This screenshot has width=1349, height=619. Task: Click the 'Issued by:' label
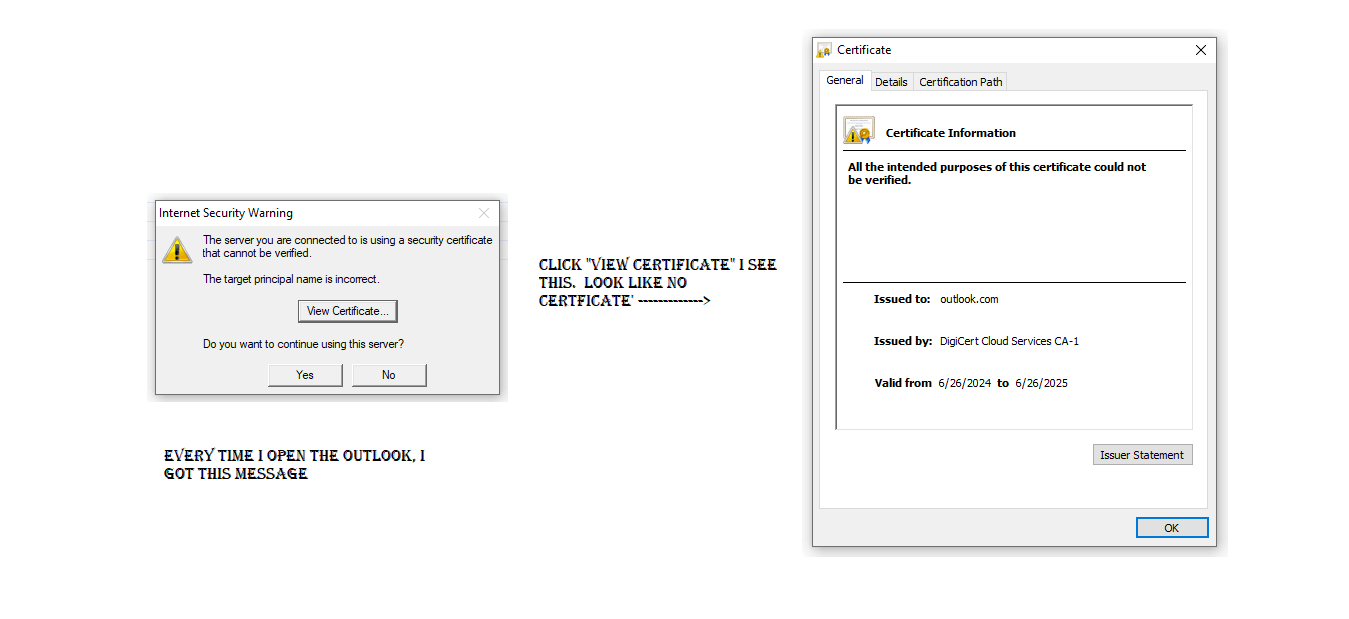coord(903,341)
